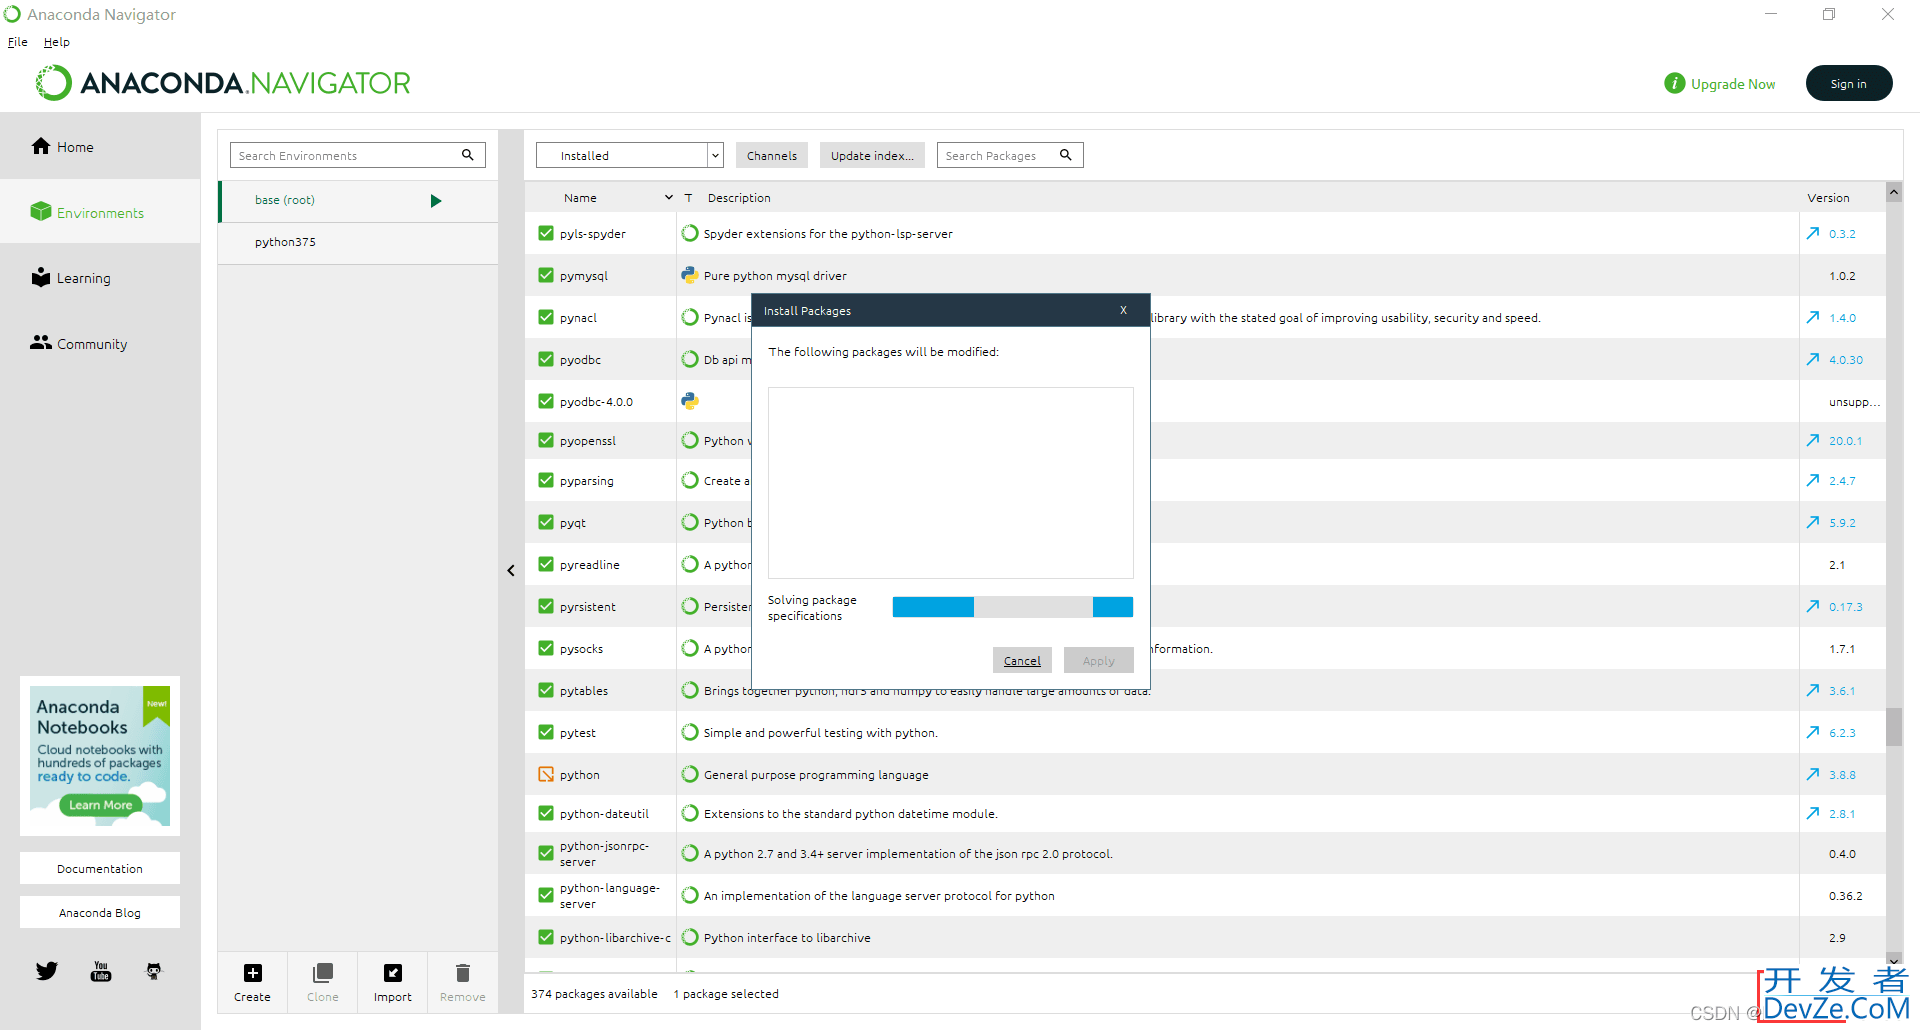Run base (root) environment play arrow
The width and height of the screenshot is (1920, 1030).
click(x=436, y=201)
